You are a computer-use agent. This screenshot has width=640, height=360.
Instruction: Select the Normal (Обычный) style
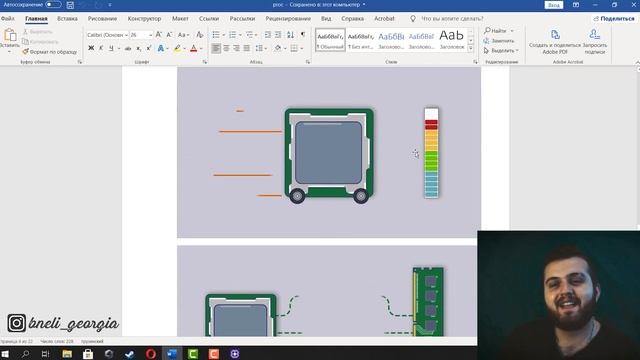(330, 40)
